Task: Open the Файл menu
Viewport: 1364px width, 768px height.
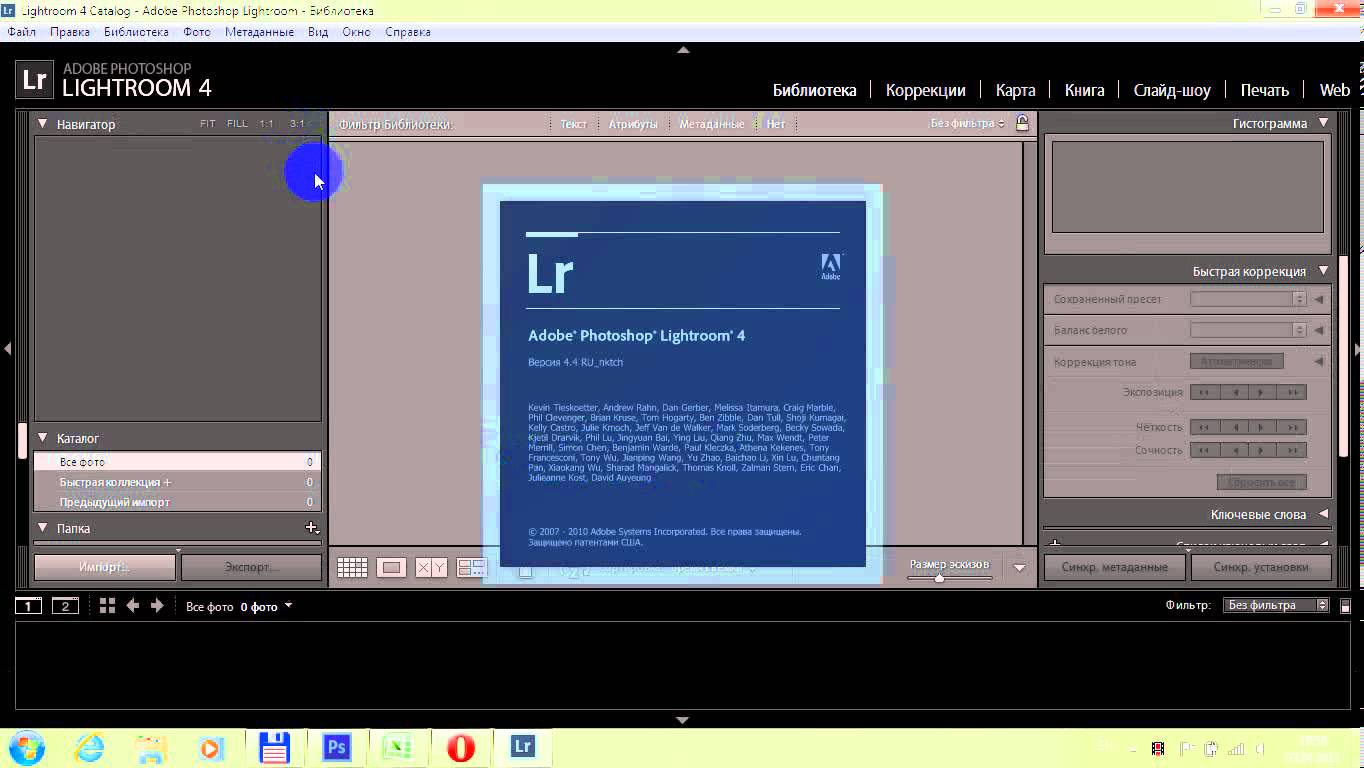Action: coord(21,32)
